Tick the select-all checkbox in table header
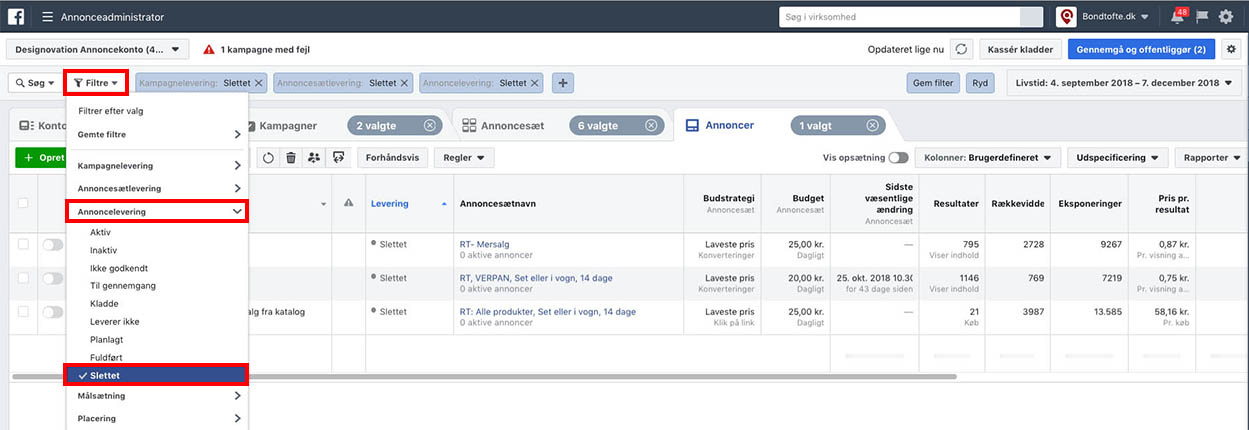Image resolution: width=1249 pixels, height=430 pixels. 23,203
